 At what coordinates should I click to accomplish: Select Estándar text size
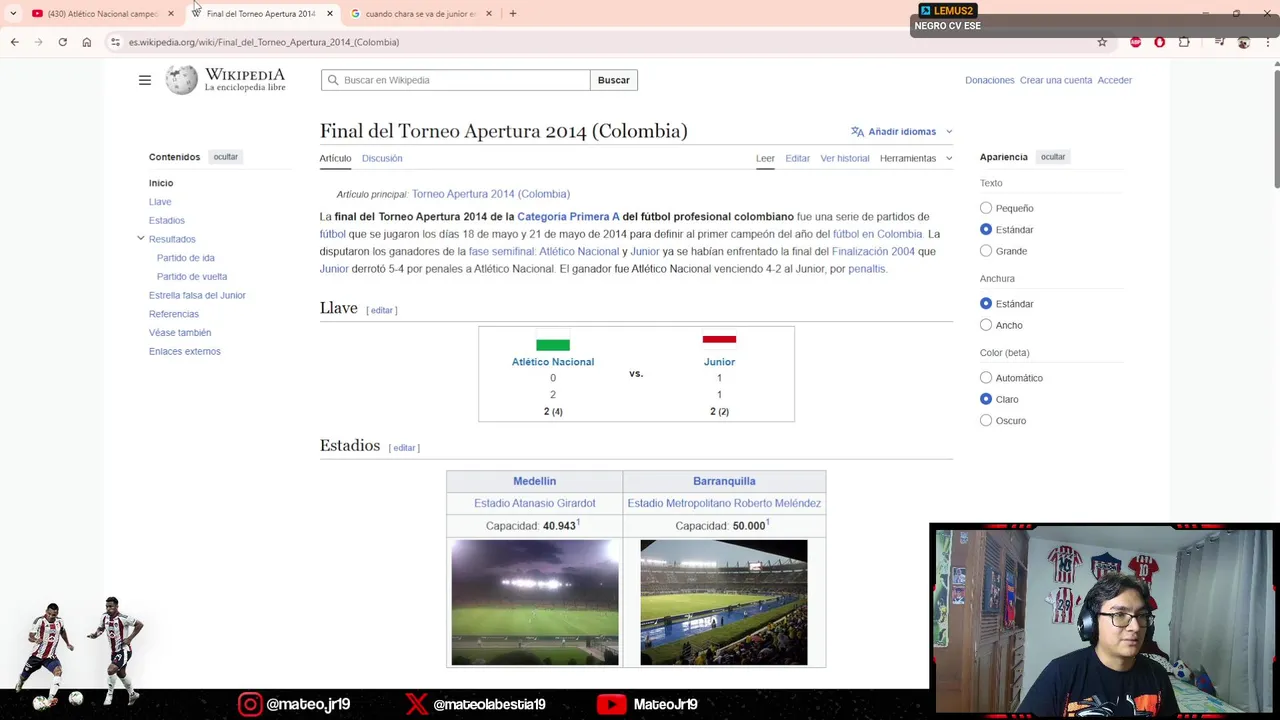(x=986, y=229)
